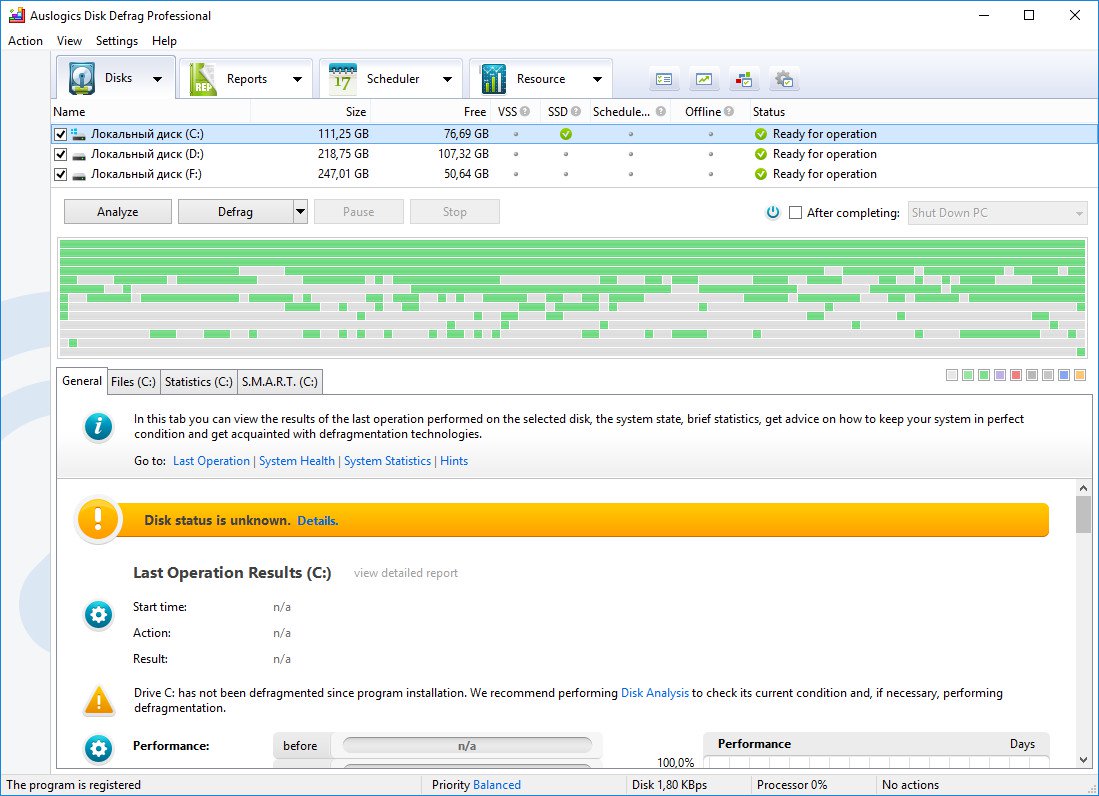Click the colored blocks cluster map icon
The width and height of the screenshot is (1099, 796).
[744, 79]
